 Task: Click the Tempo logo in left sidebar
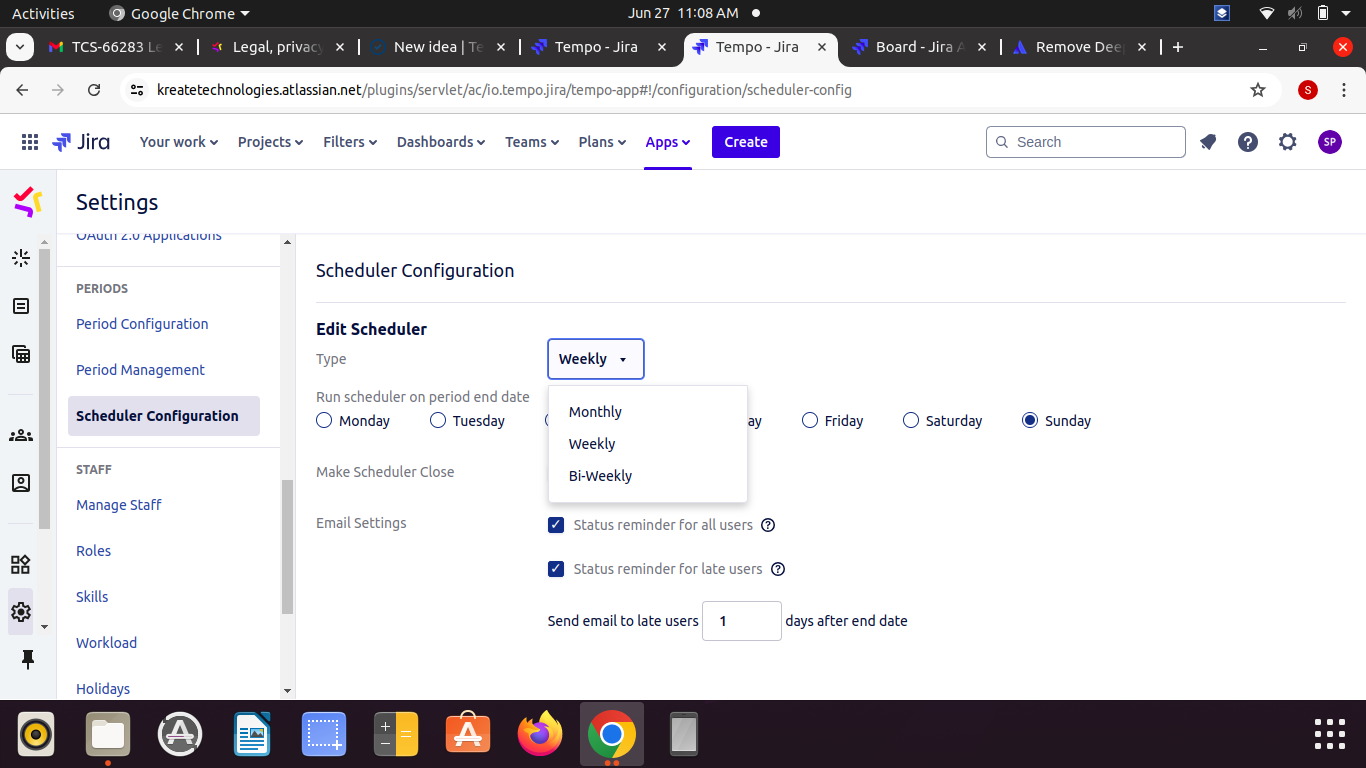point(28,202)
